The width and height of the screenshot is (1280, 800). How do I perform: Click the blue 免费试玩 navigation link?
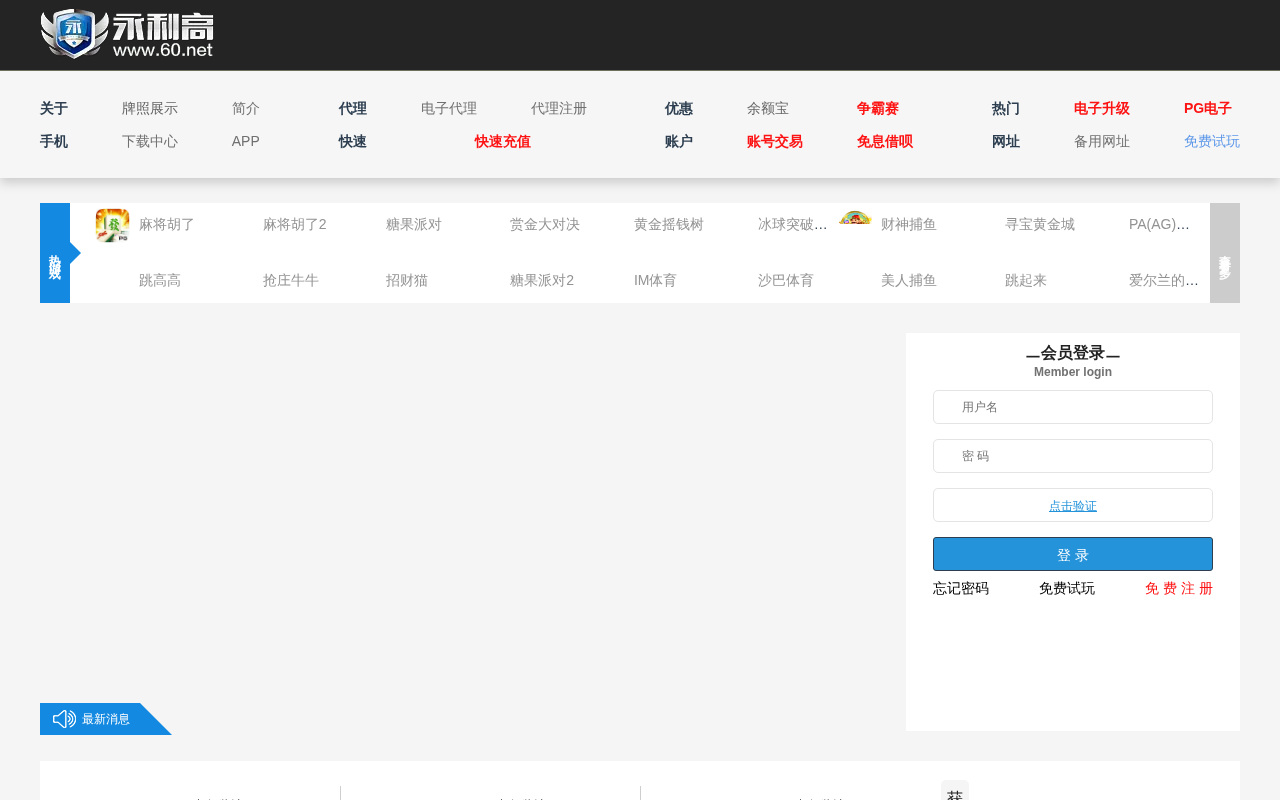1211,142
